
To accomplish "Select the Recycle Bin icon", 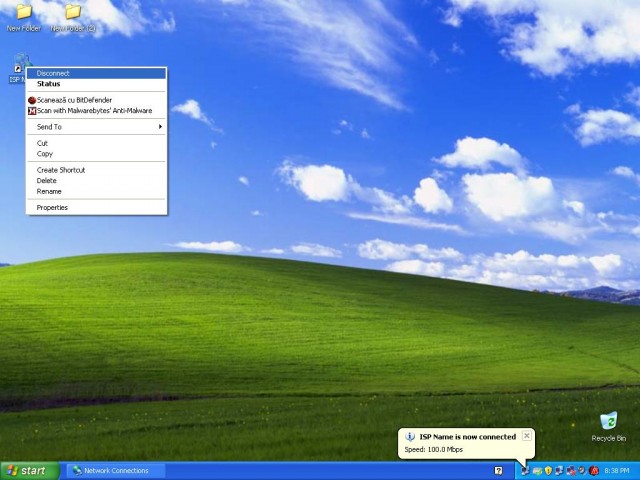I will (609, 427).
